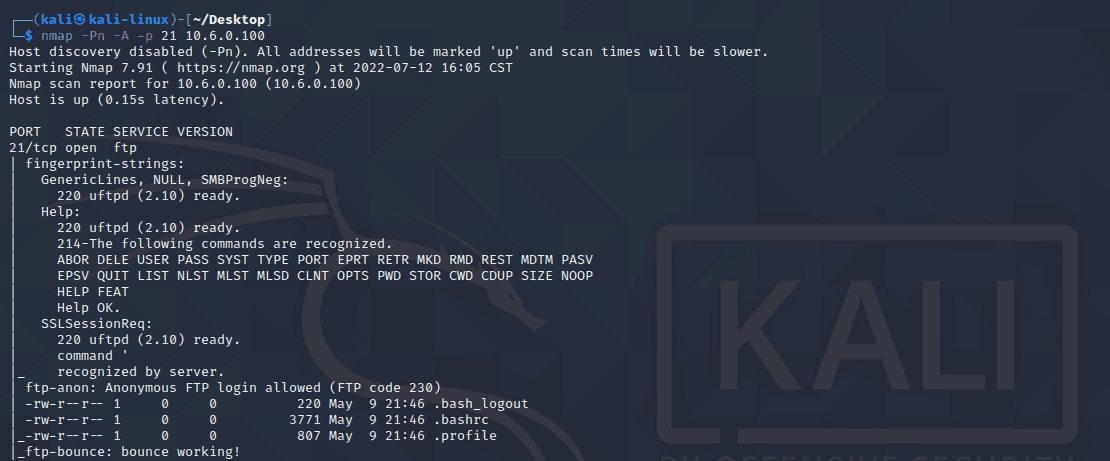1110x461 pixels.
Task: Click the Nmap scan report line
Action: [185, 84]
